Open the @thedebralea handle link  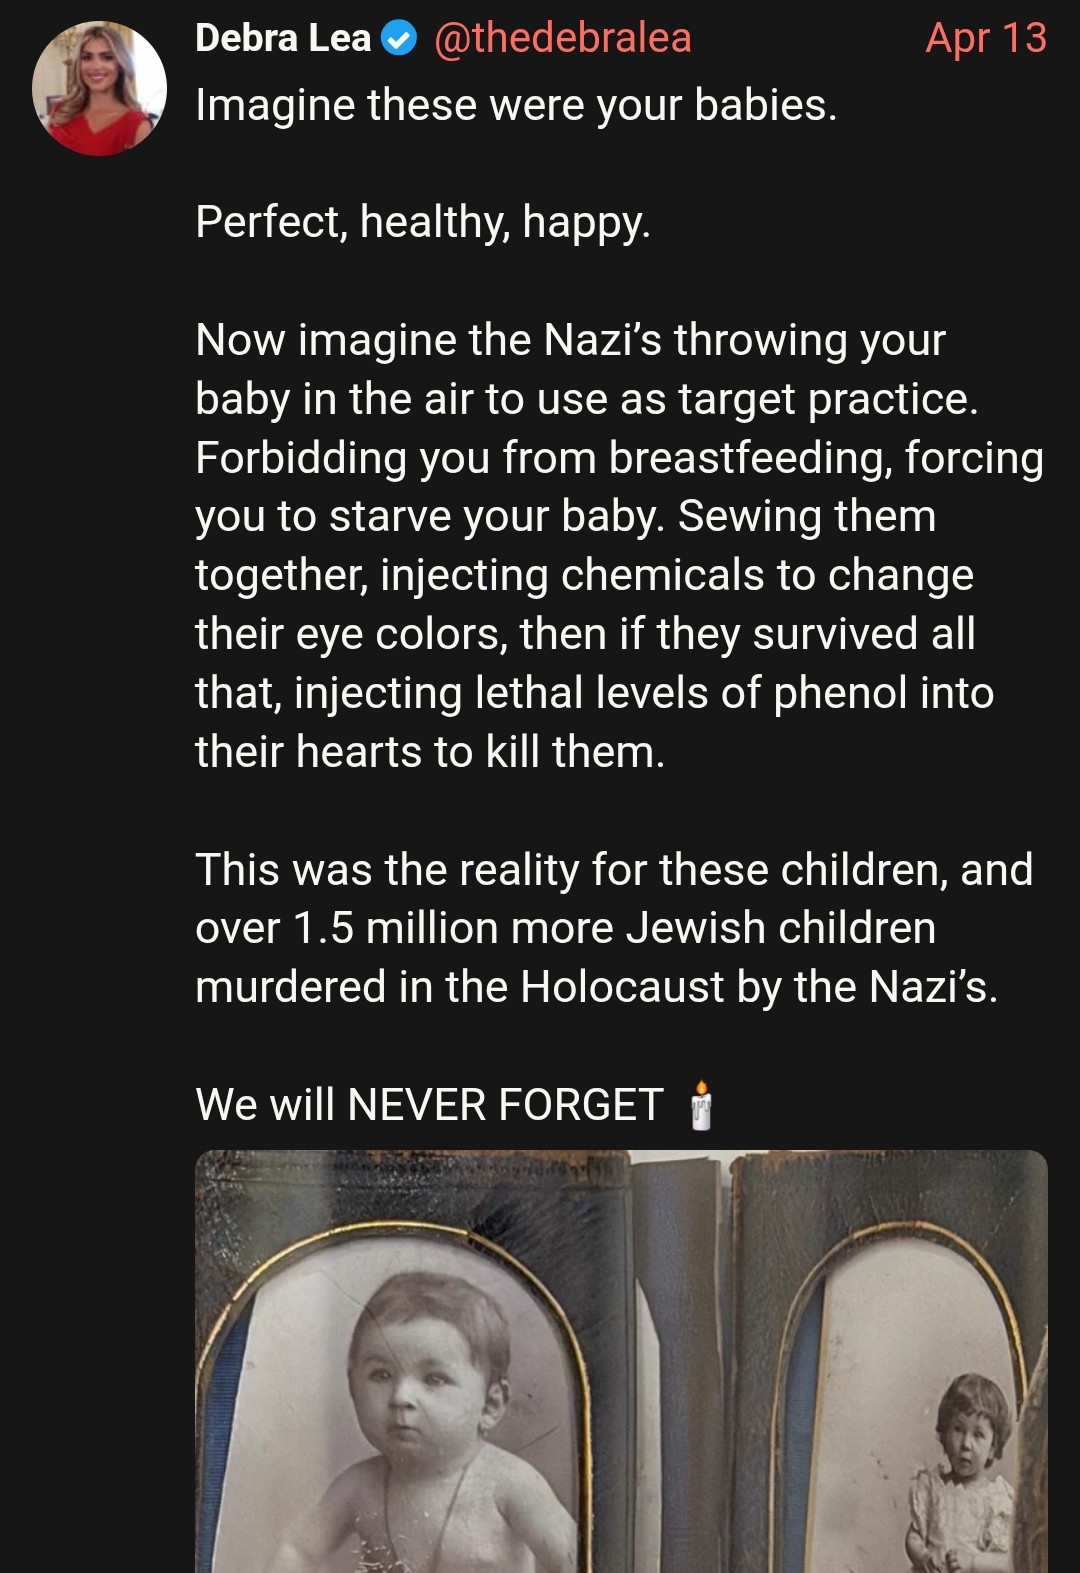pyautogui.click(x=562, y=39)
